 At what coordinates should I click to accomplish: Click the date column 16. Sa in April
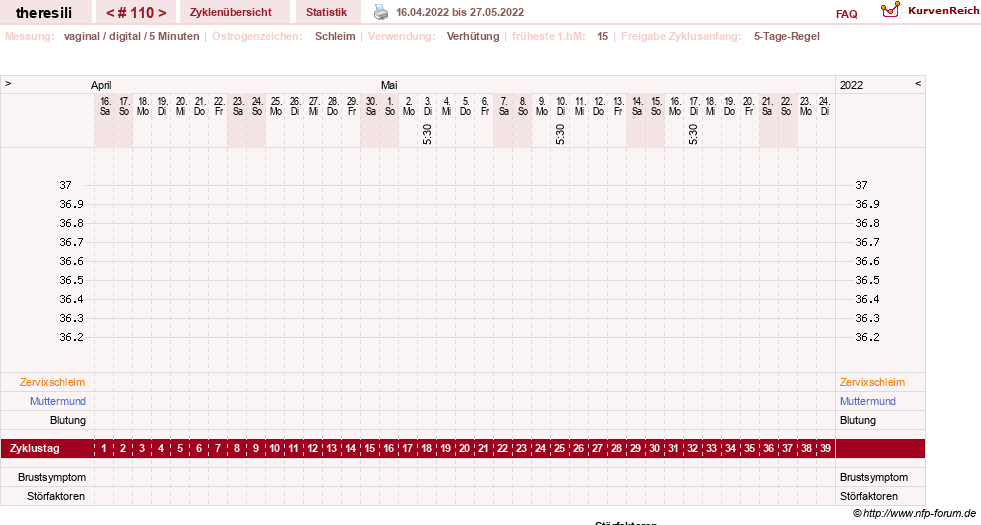click(104, 106)
